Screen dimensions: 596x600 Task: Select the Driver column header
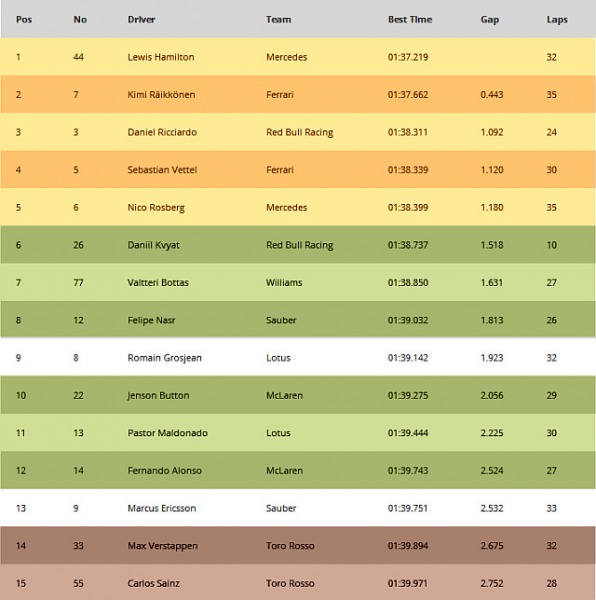[141, 20]
